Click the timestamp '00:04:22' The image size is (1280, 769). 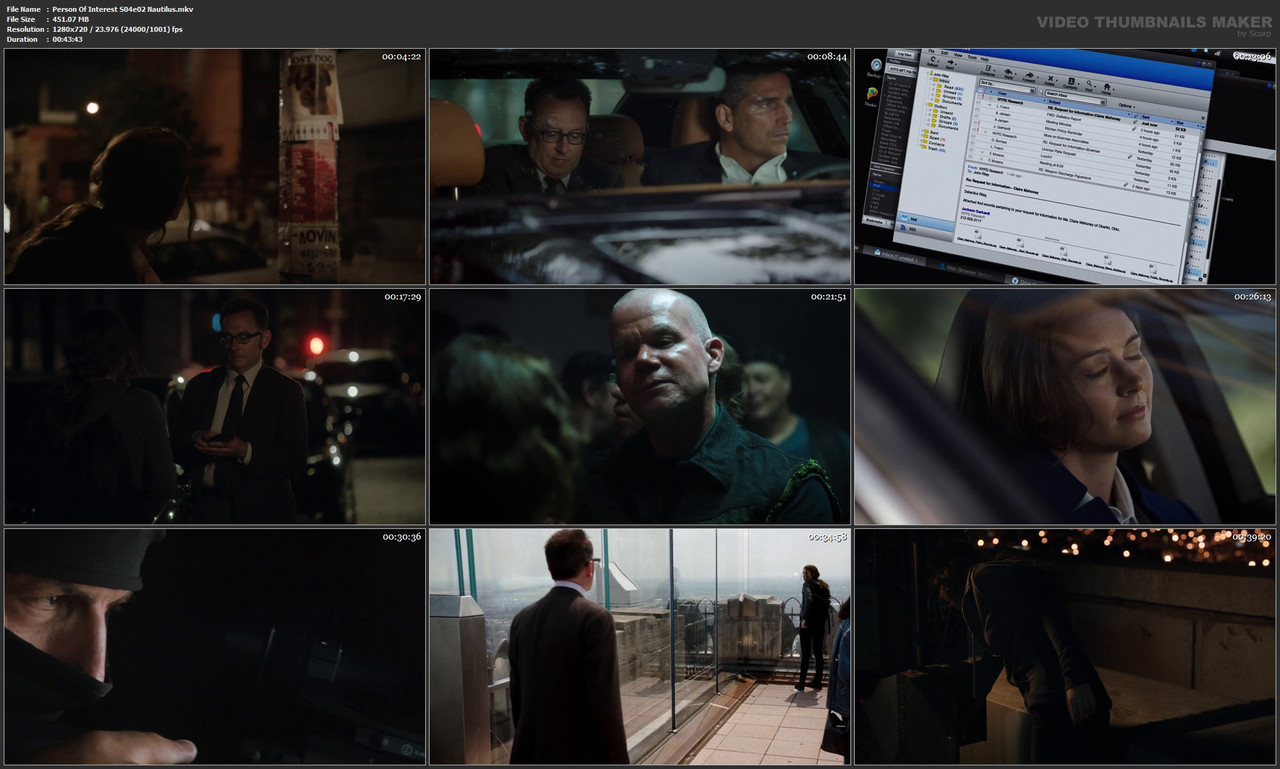click(401, 57)
